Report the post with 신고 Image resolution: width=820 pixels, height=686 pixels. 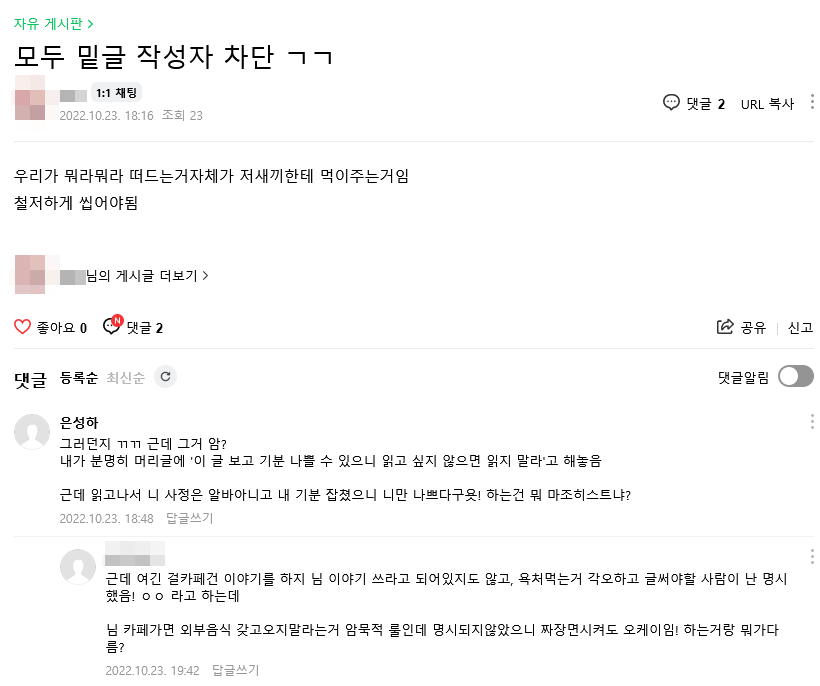(800, 327)
